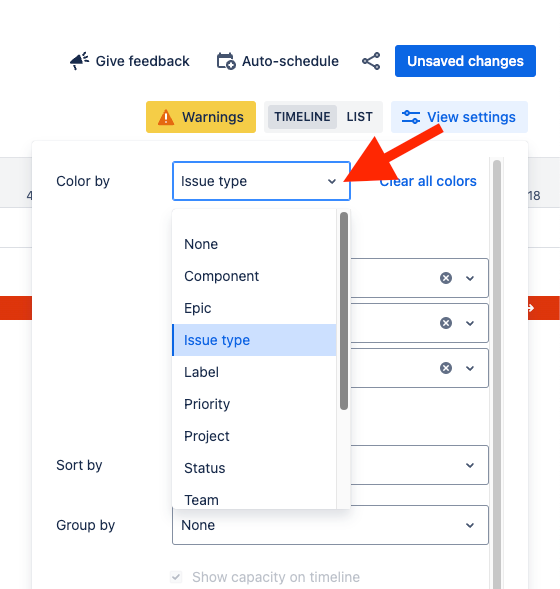Click the View settings button label
This screenshot has height=589, width=560.
click(x=471, y=117)
